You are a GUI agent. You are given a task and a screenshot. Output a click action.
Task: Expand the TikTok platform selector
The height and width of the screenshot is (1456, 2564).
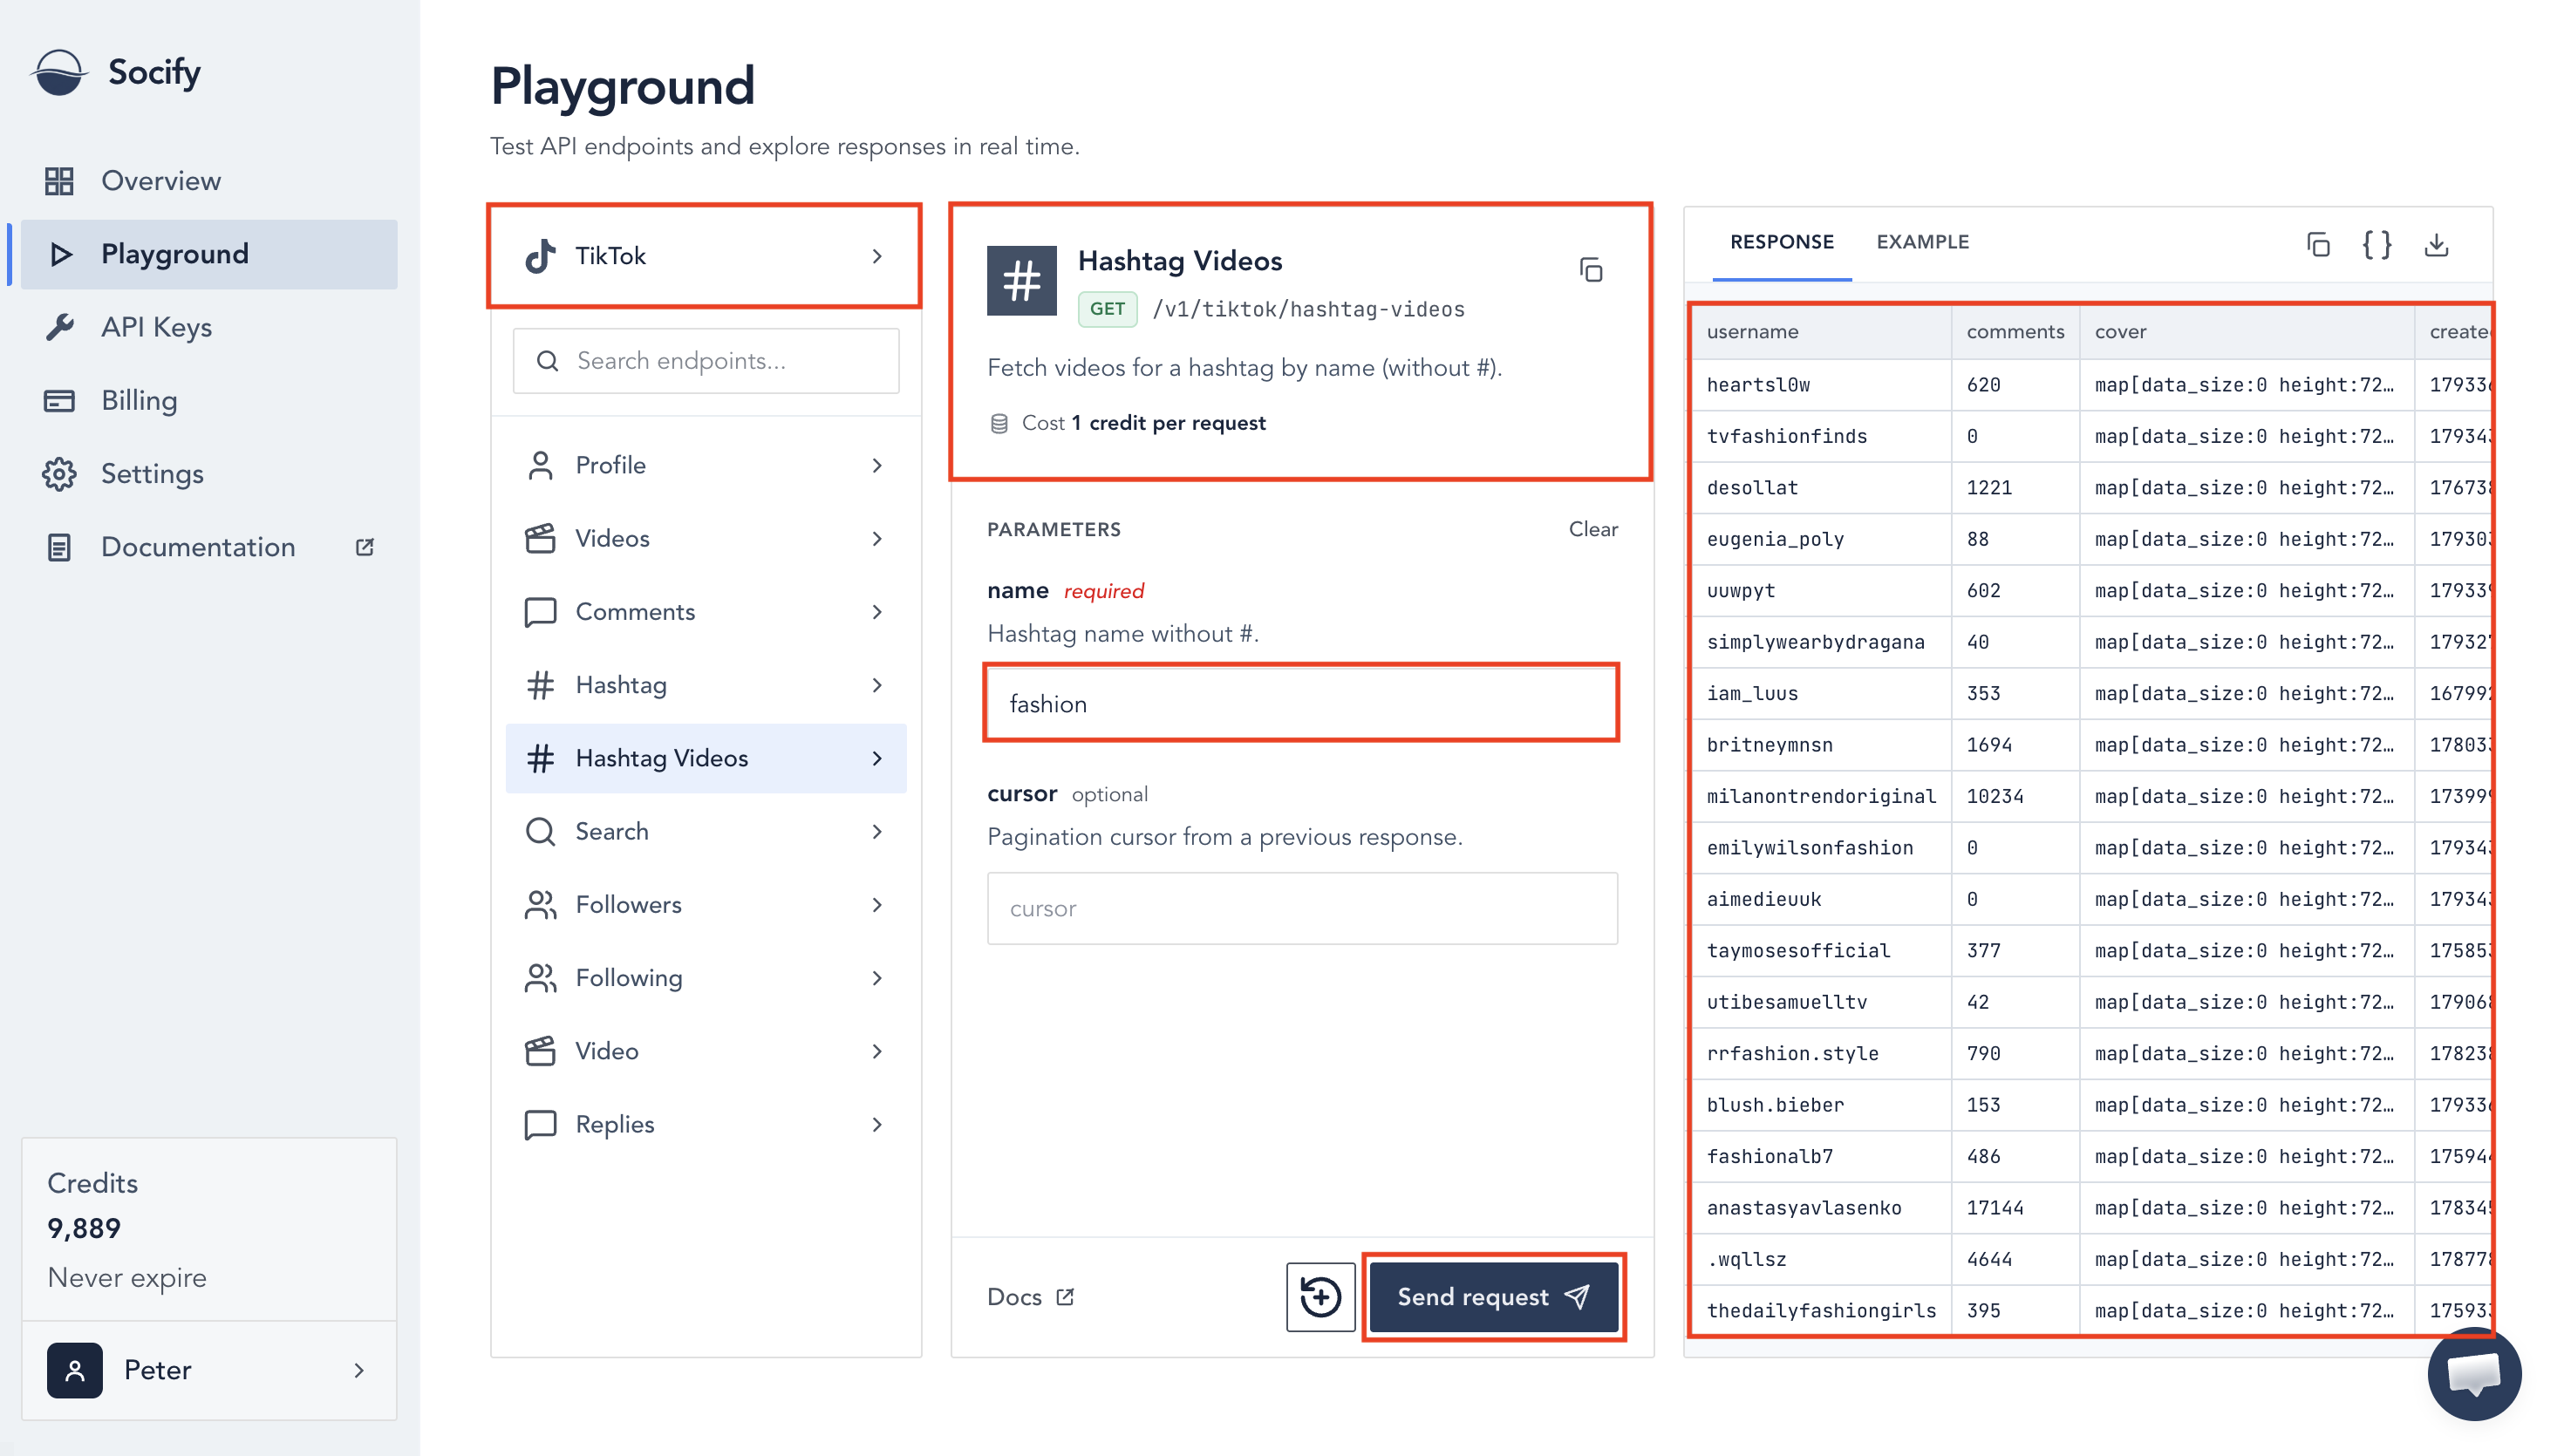tap(705, 256)
